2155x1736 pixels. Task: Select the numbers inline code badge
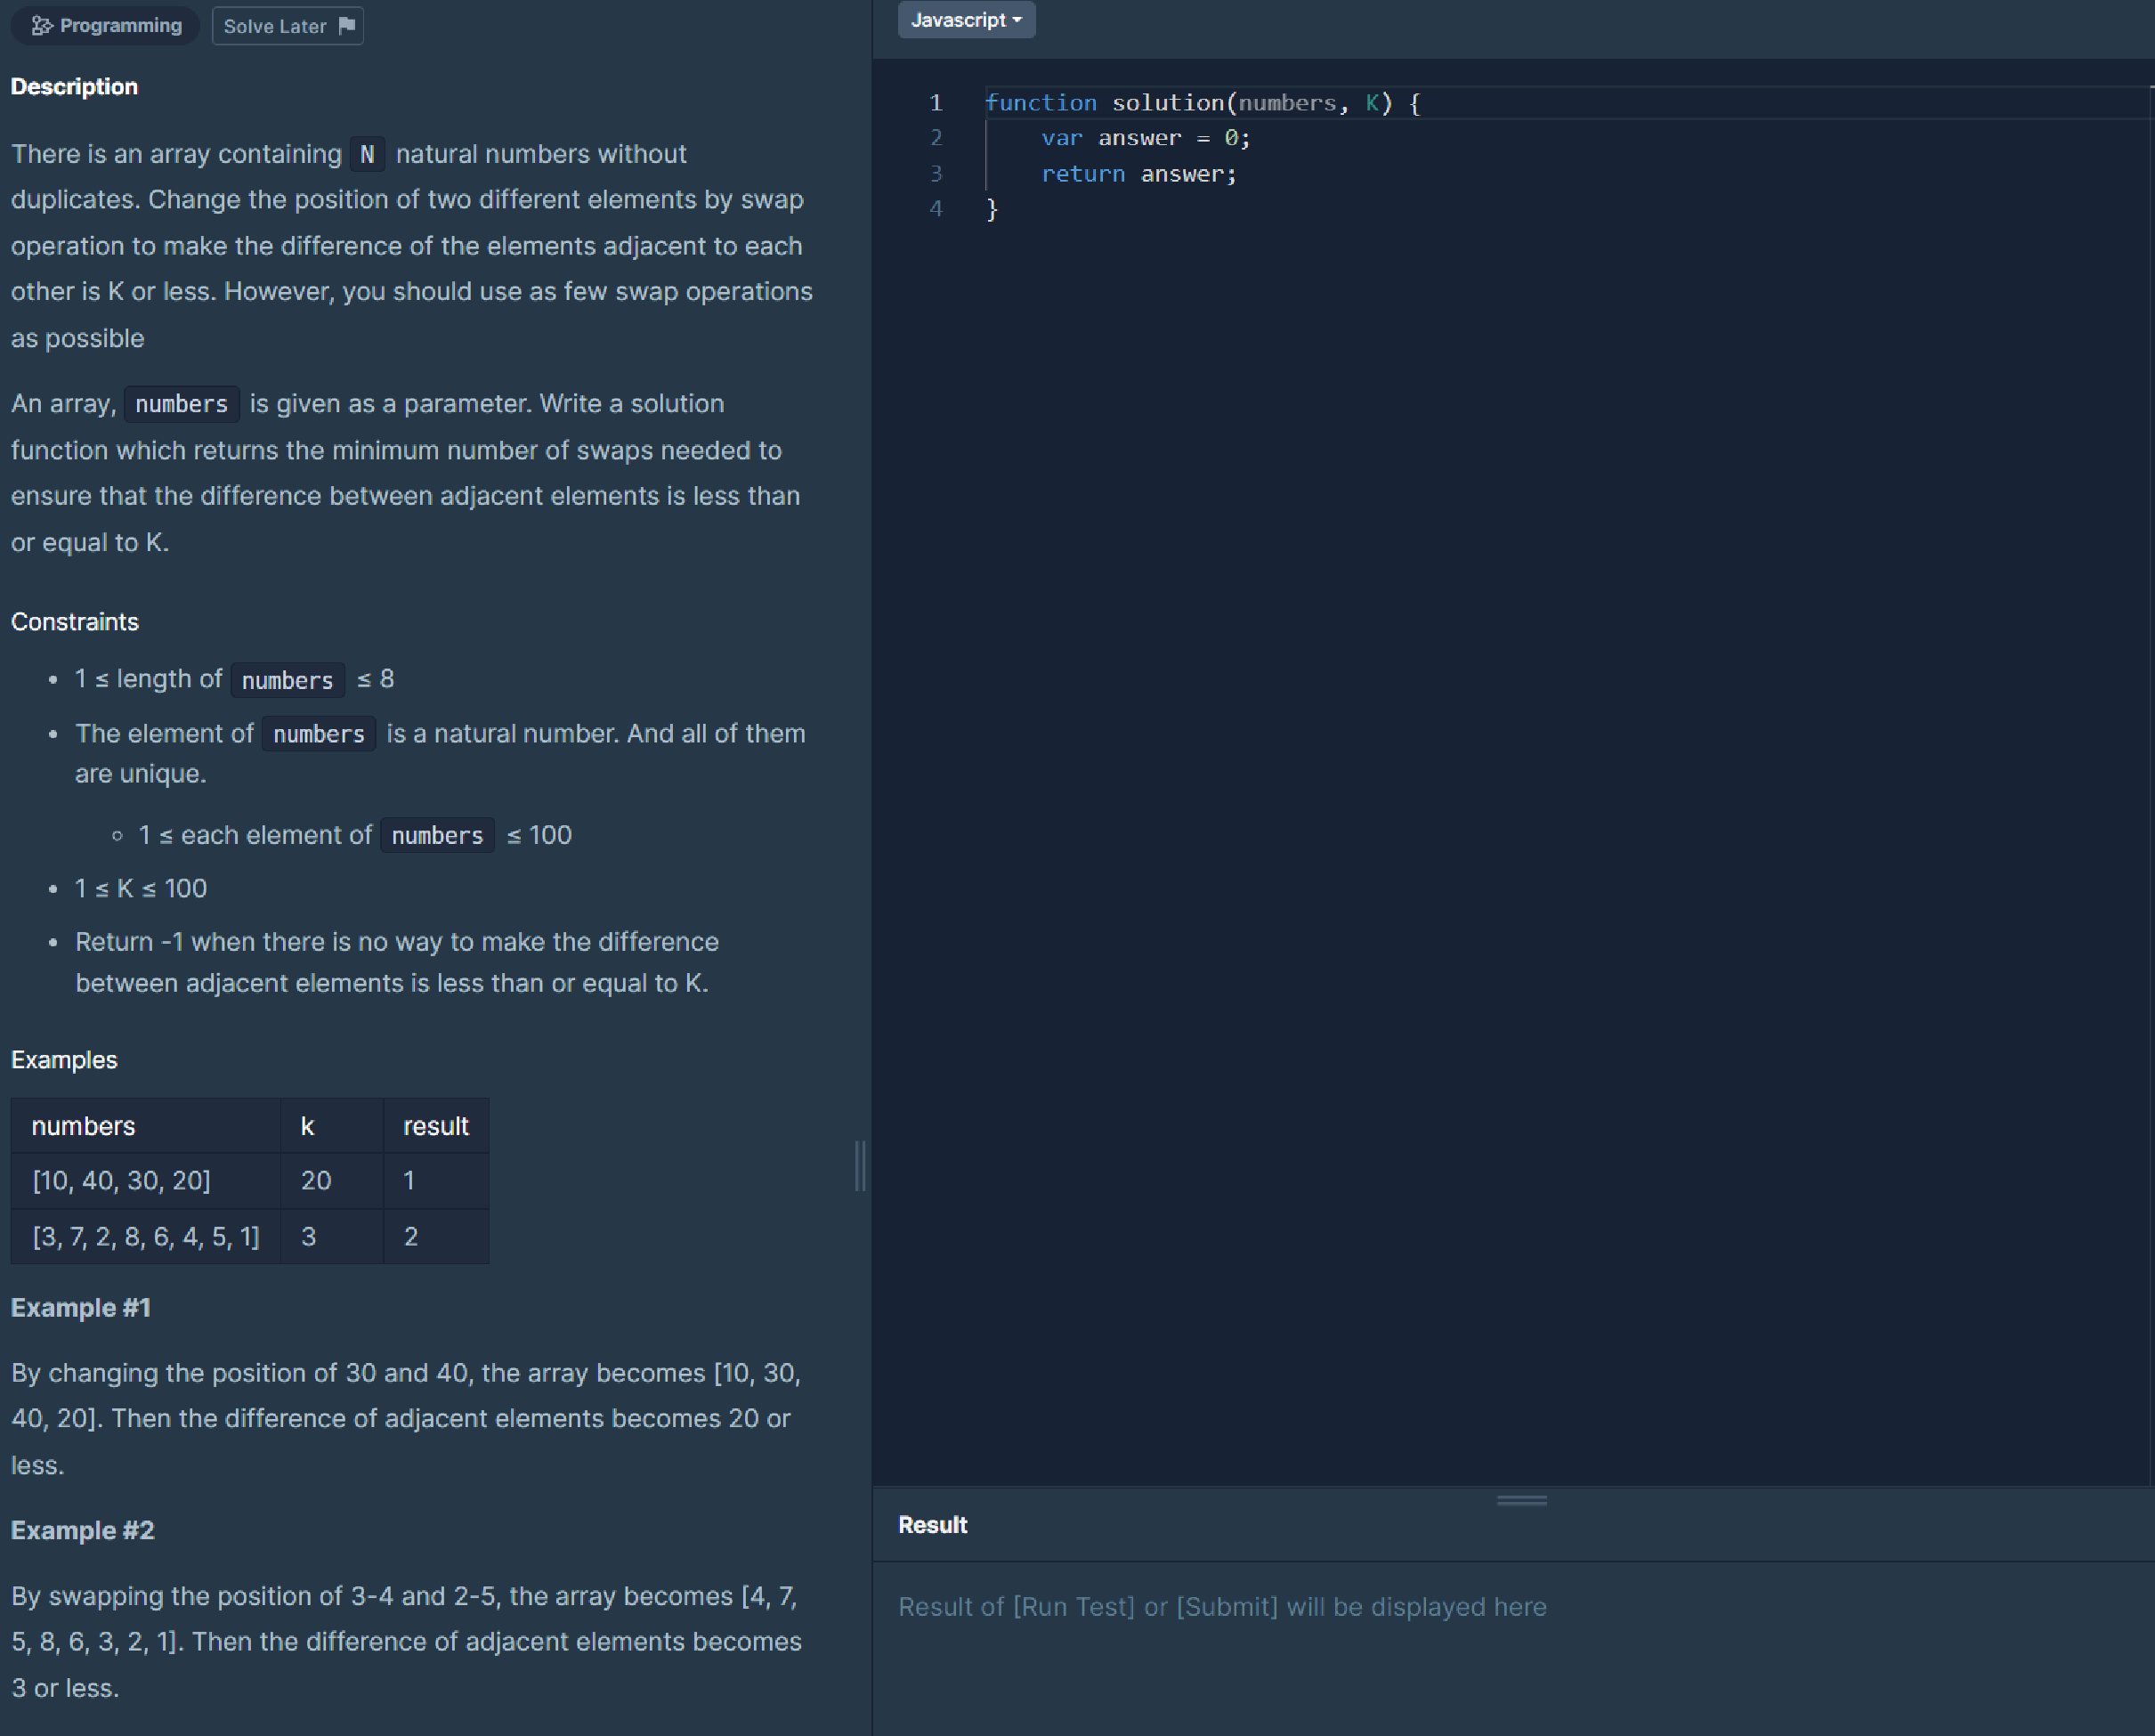click(x=181, y=403)
